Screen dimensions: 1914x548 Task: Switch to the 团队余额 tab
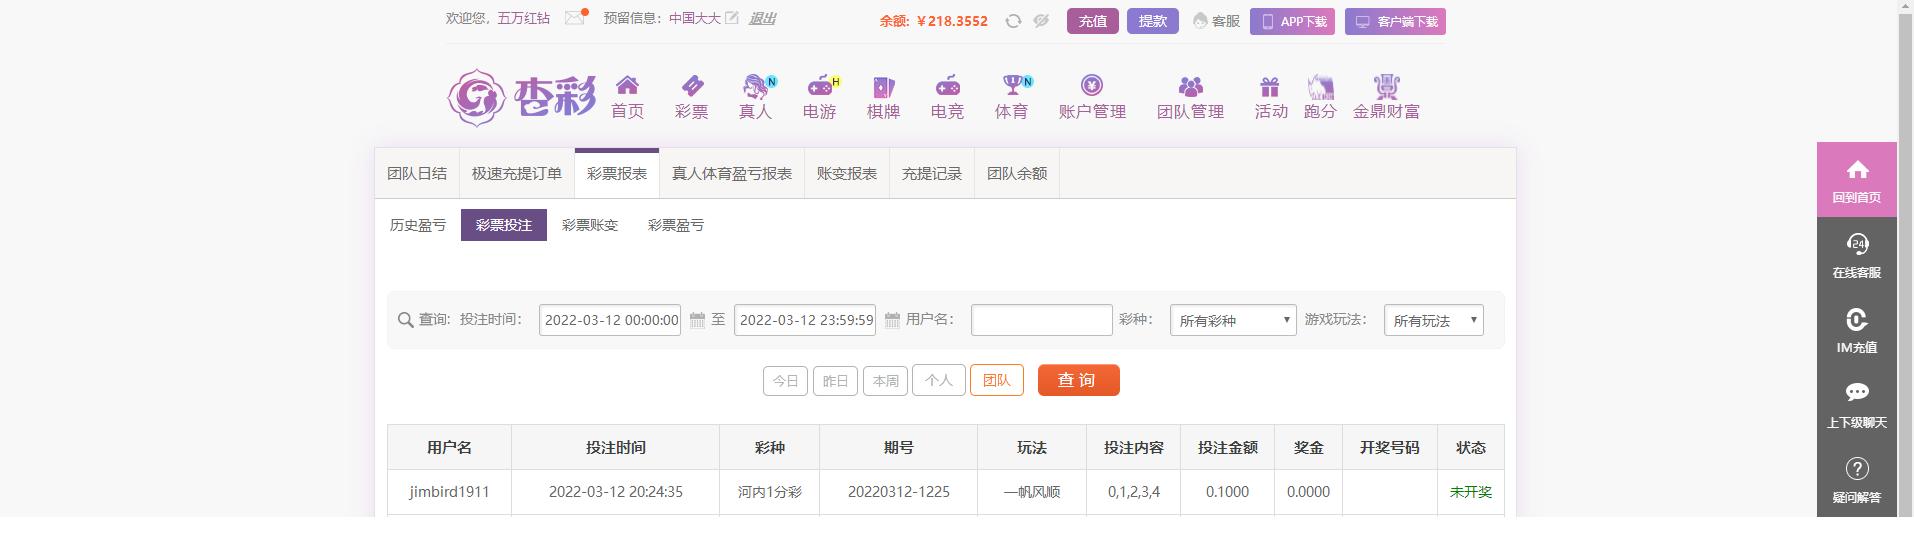click(x=1017, y=174)
